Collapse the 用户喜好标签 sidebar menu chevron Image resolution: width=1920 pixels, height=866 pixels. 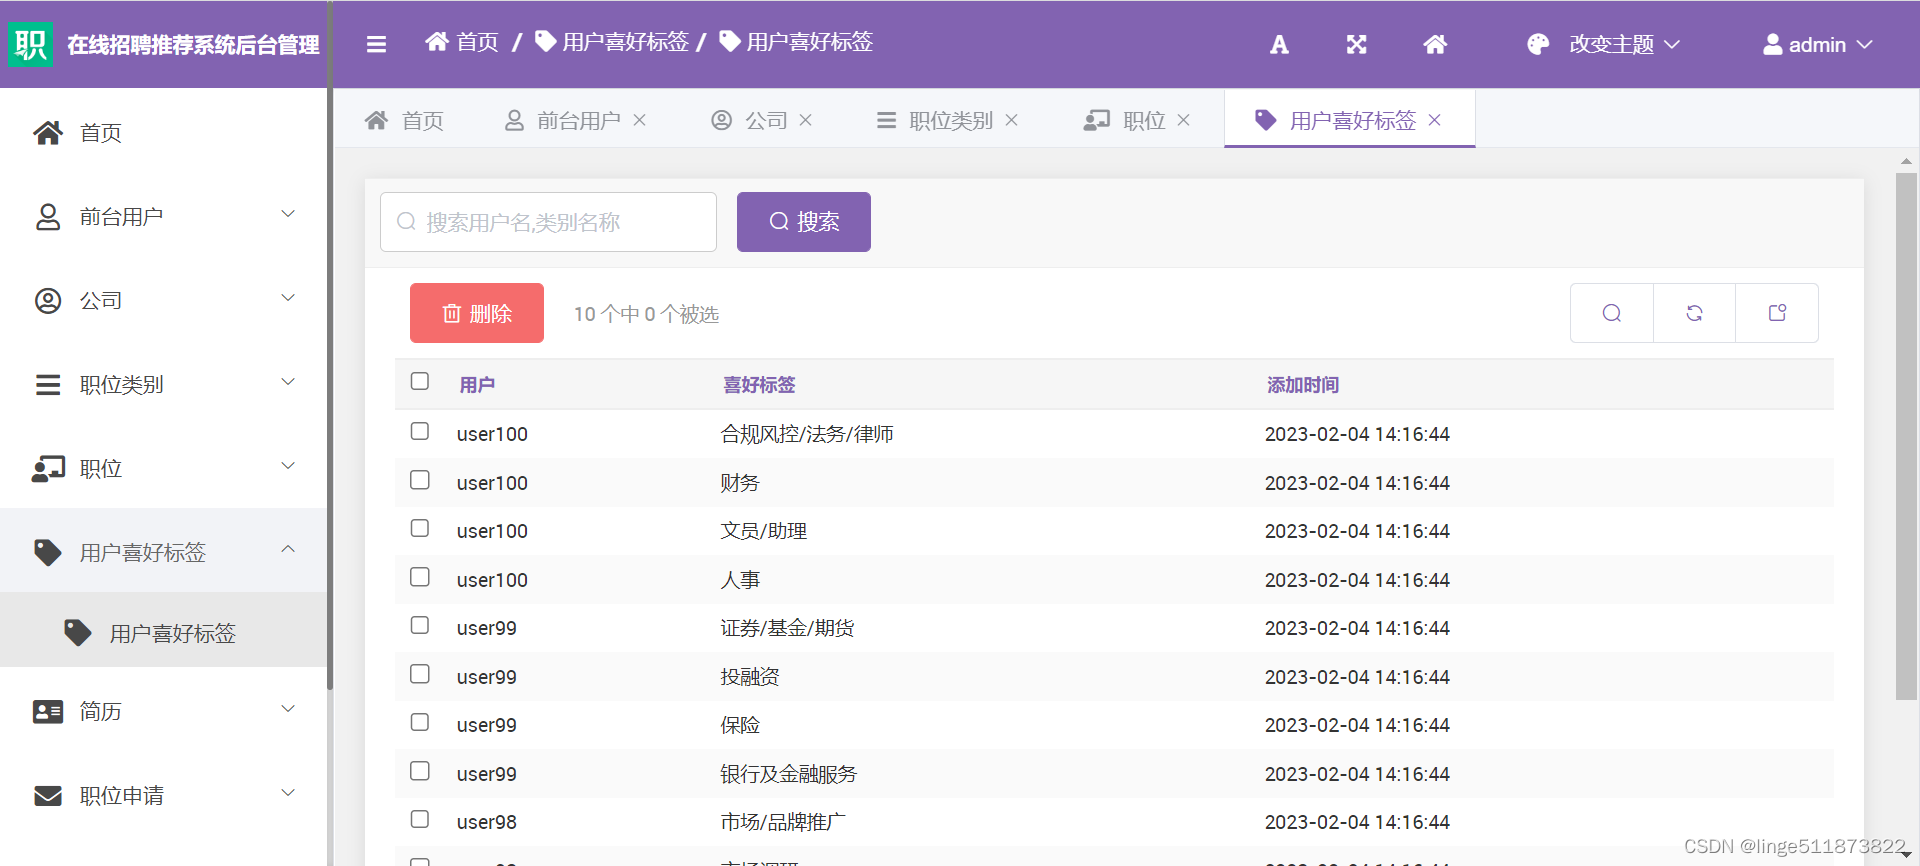tap(288, 549)
